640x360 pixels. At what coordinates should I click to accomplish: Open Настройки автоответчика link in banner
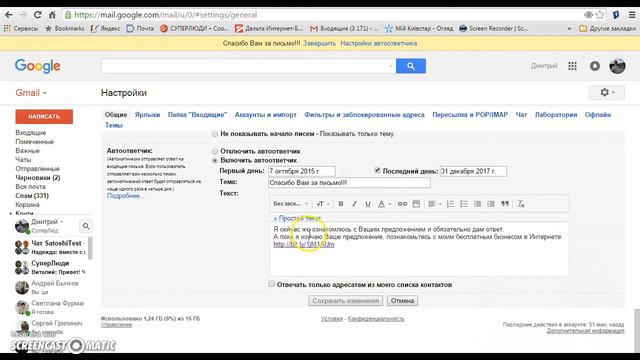tap(379, 43)
